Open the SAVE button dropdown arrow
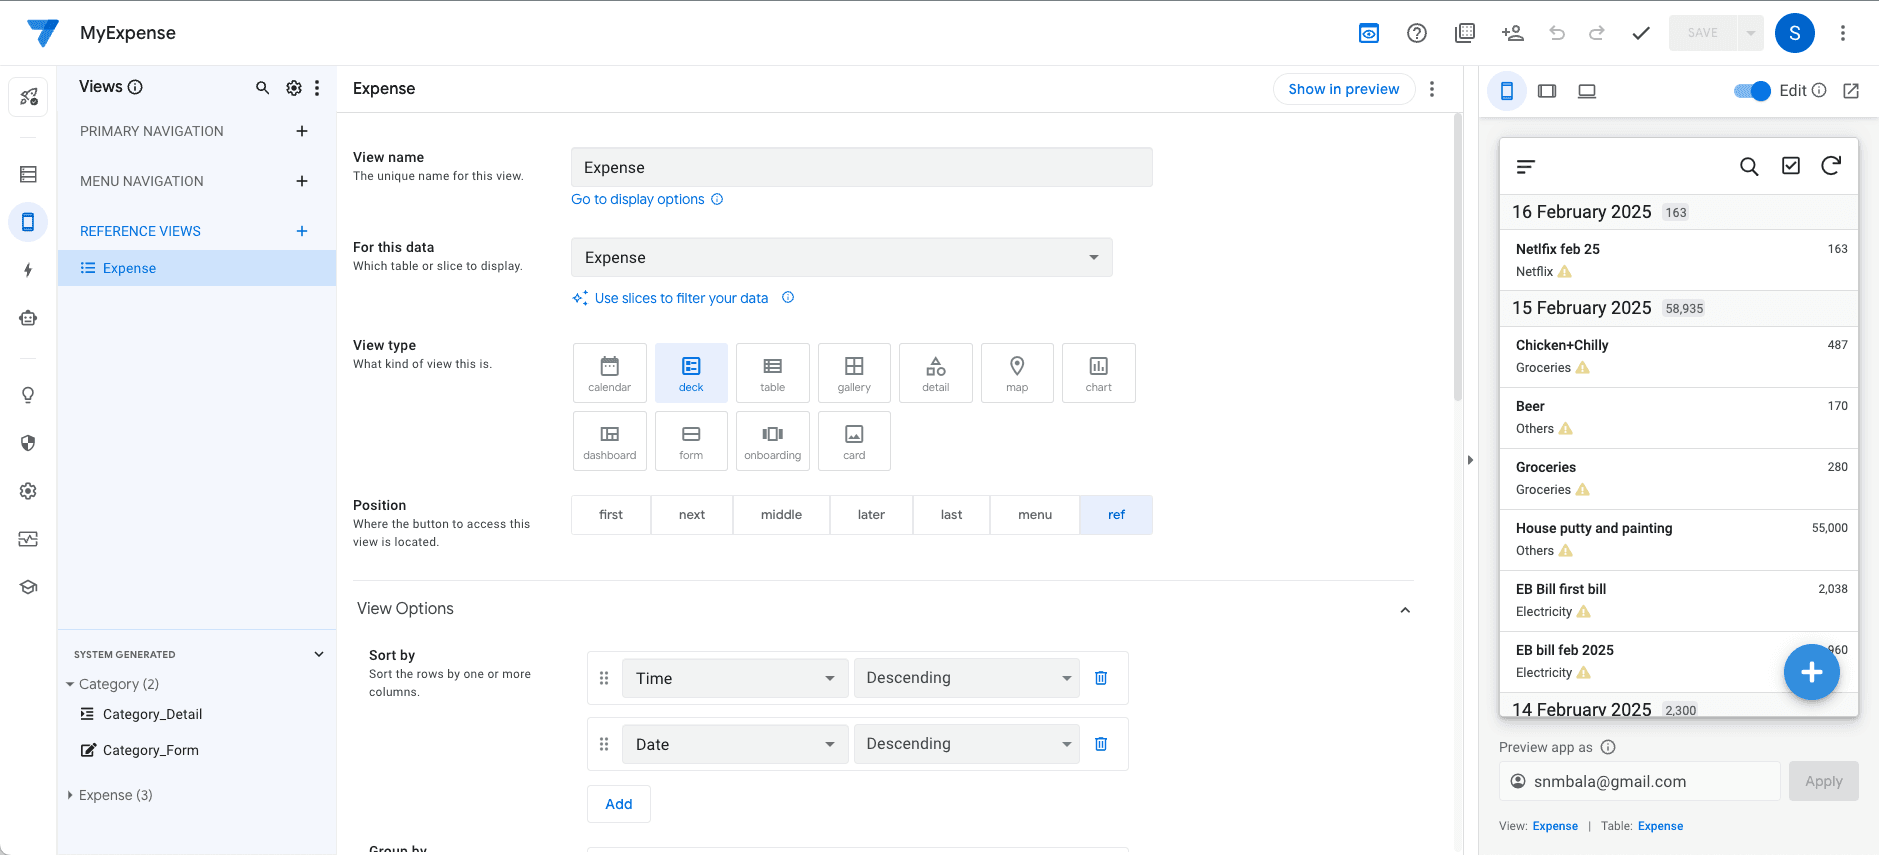Screen dimensions: 1879x855 (1751, 33)
